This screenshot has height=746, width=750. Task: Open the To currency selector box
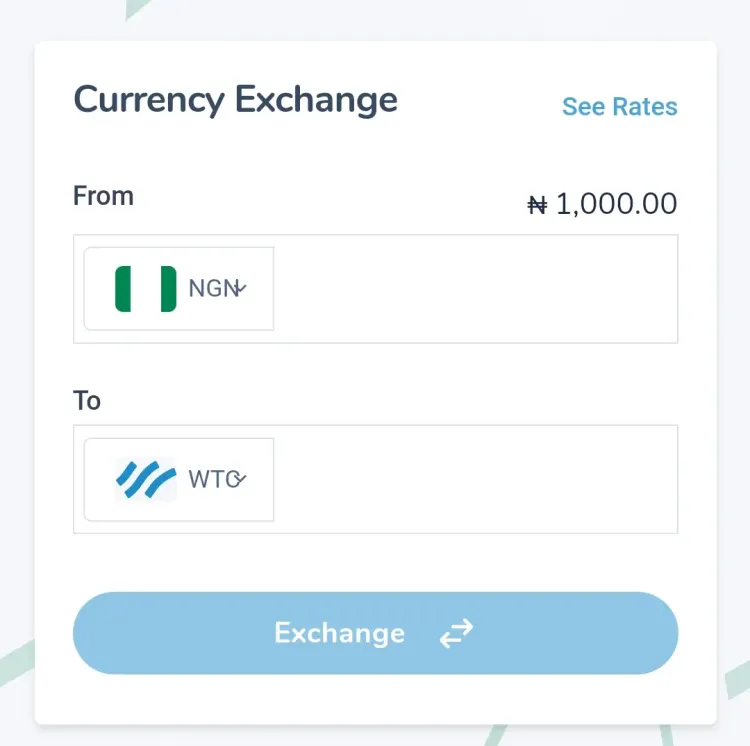pyautogui.click(x=179, y=479)
